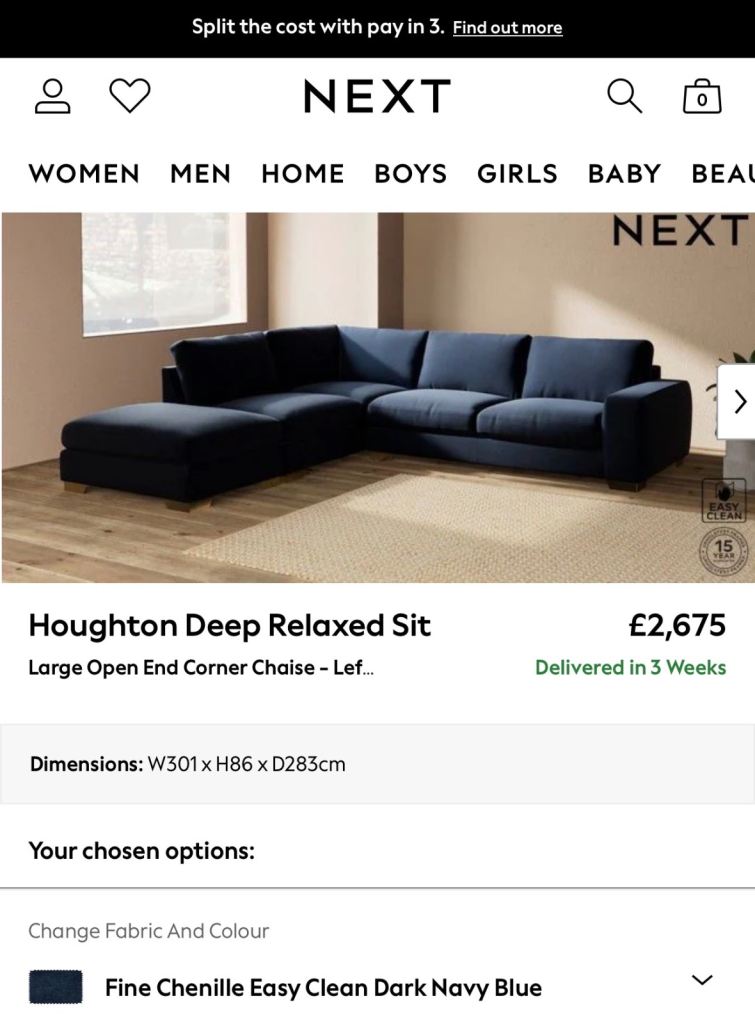Click the 15 Year guarantee badge
Screen dimensions: 755x1024
click(724, 551)
